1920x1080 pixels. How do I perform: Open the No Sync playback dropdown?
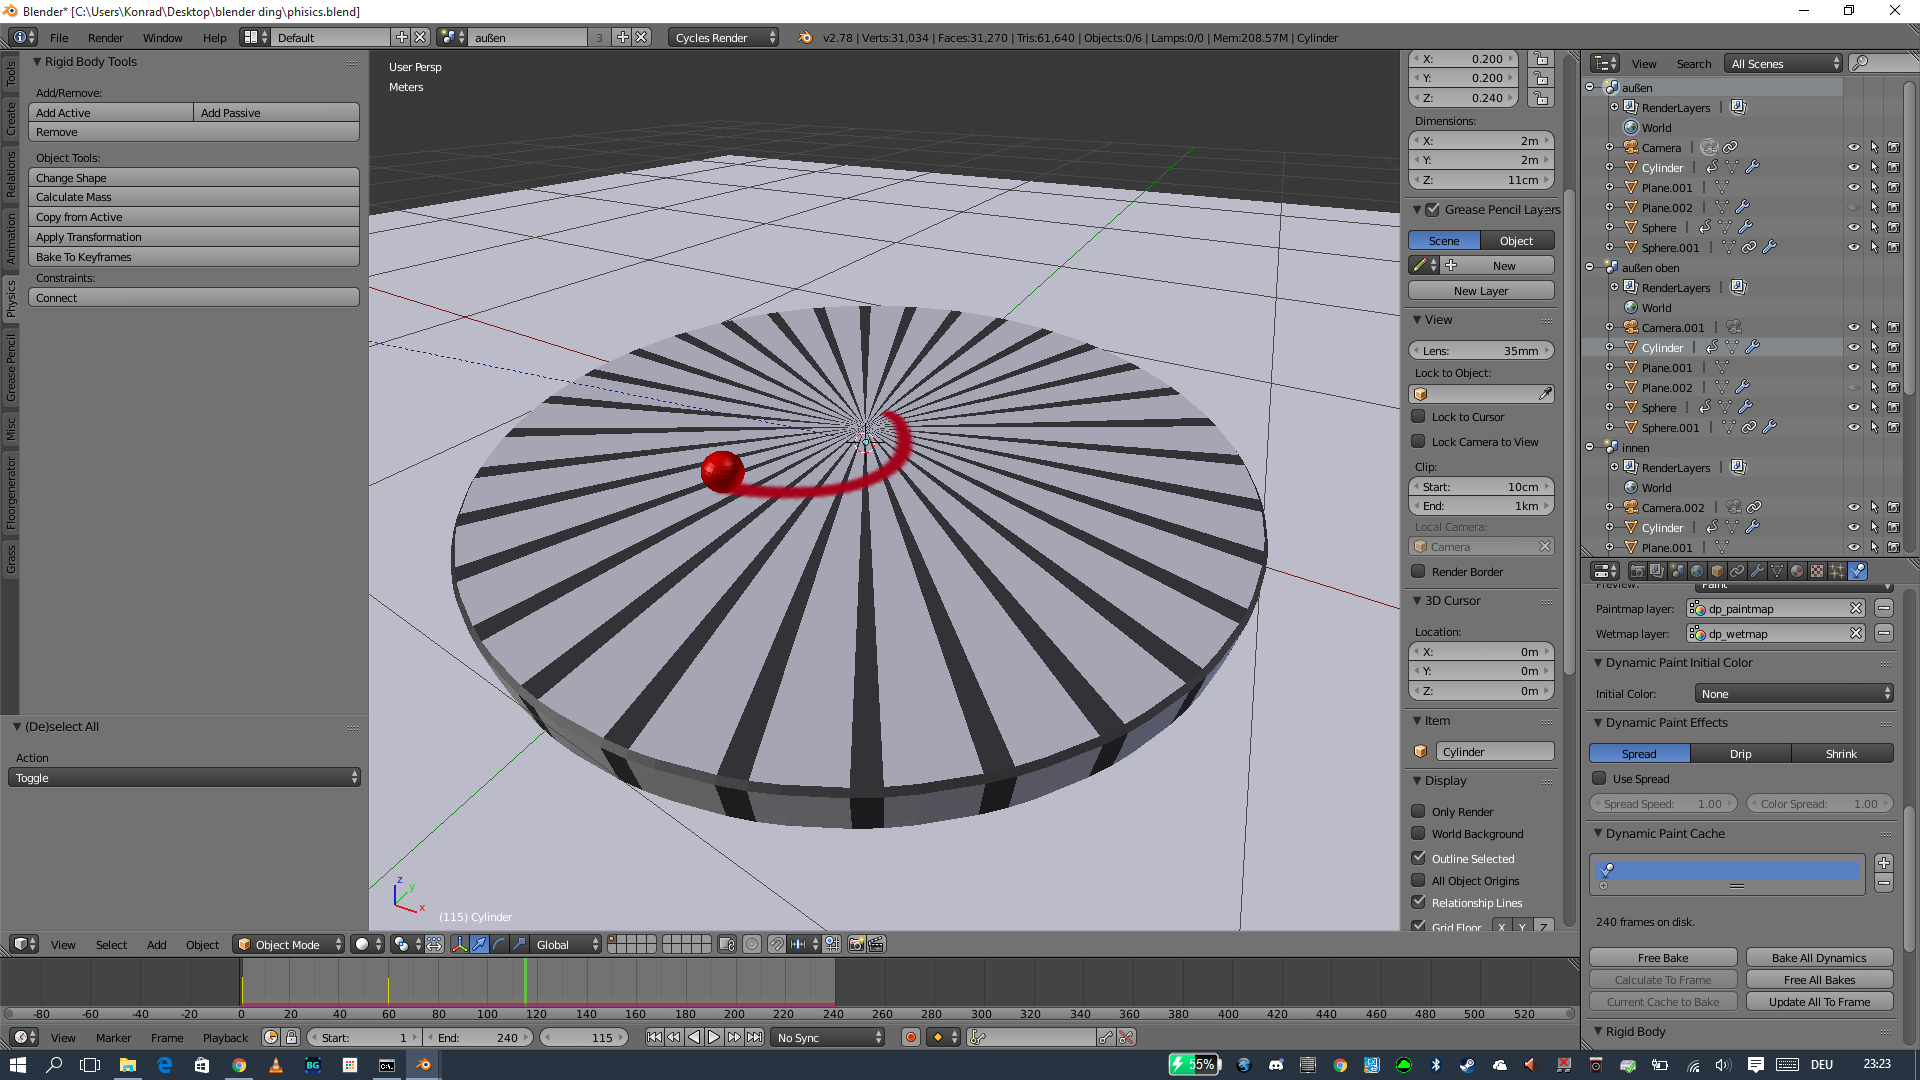pos(829,1037)
